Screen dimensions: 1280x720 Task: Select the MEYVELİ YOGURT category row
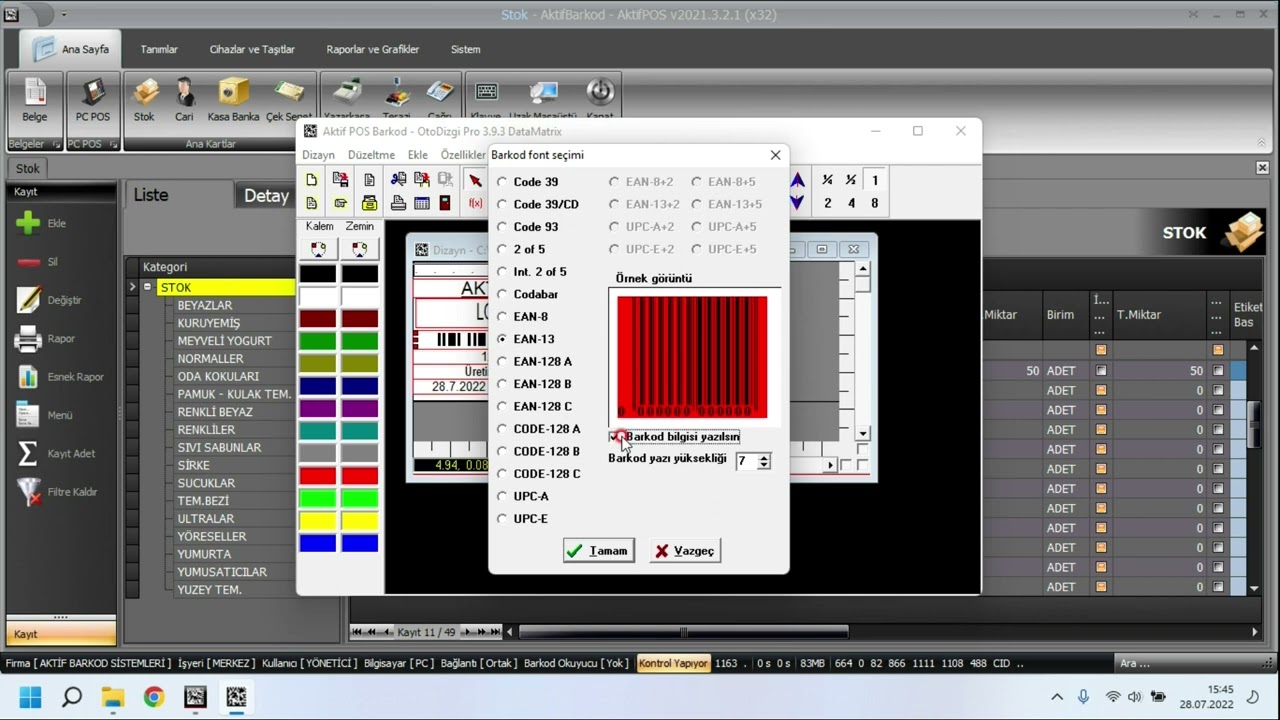click(225, 341)
